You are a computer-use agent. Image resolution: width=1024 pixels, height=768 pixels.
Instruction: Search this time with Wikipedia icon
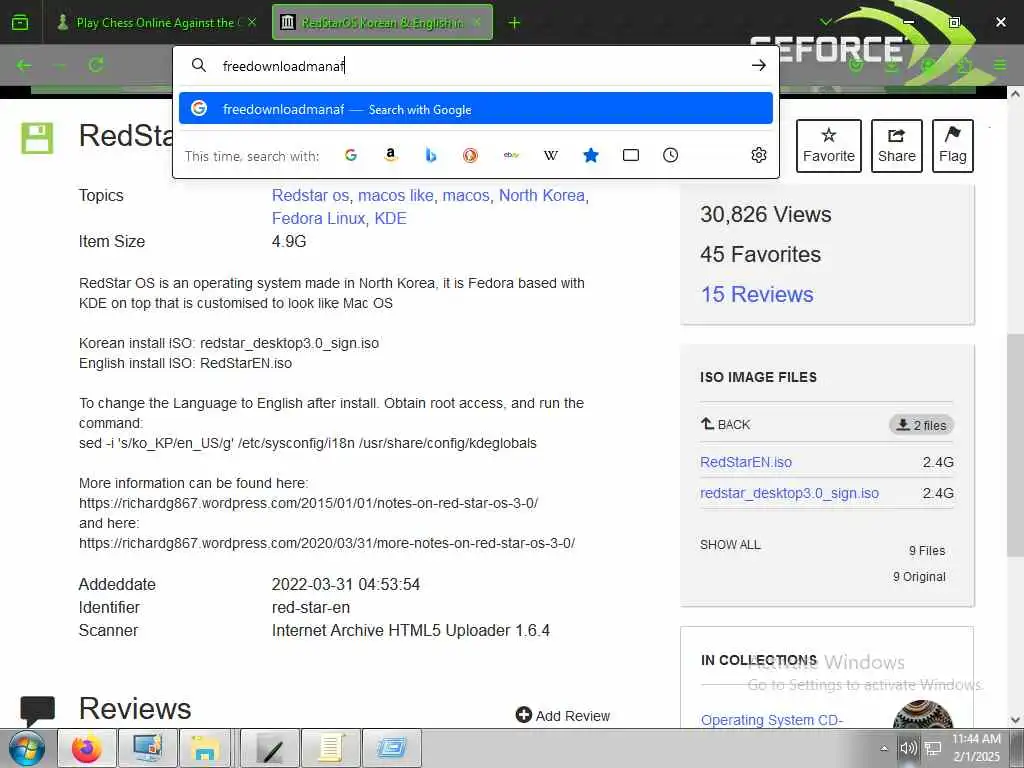pos(551,155)
